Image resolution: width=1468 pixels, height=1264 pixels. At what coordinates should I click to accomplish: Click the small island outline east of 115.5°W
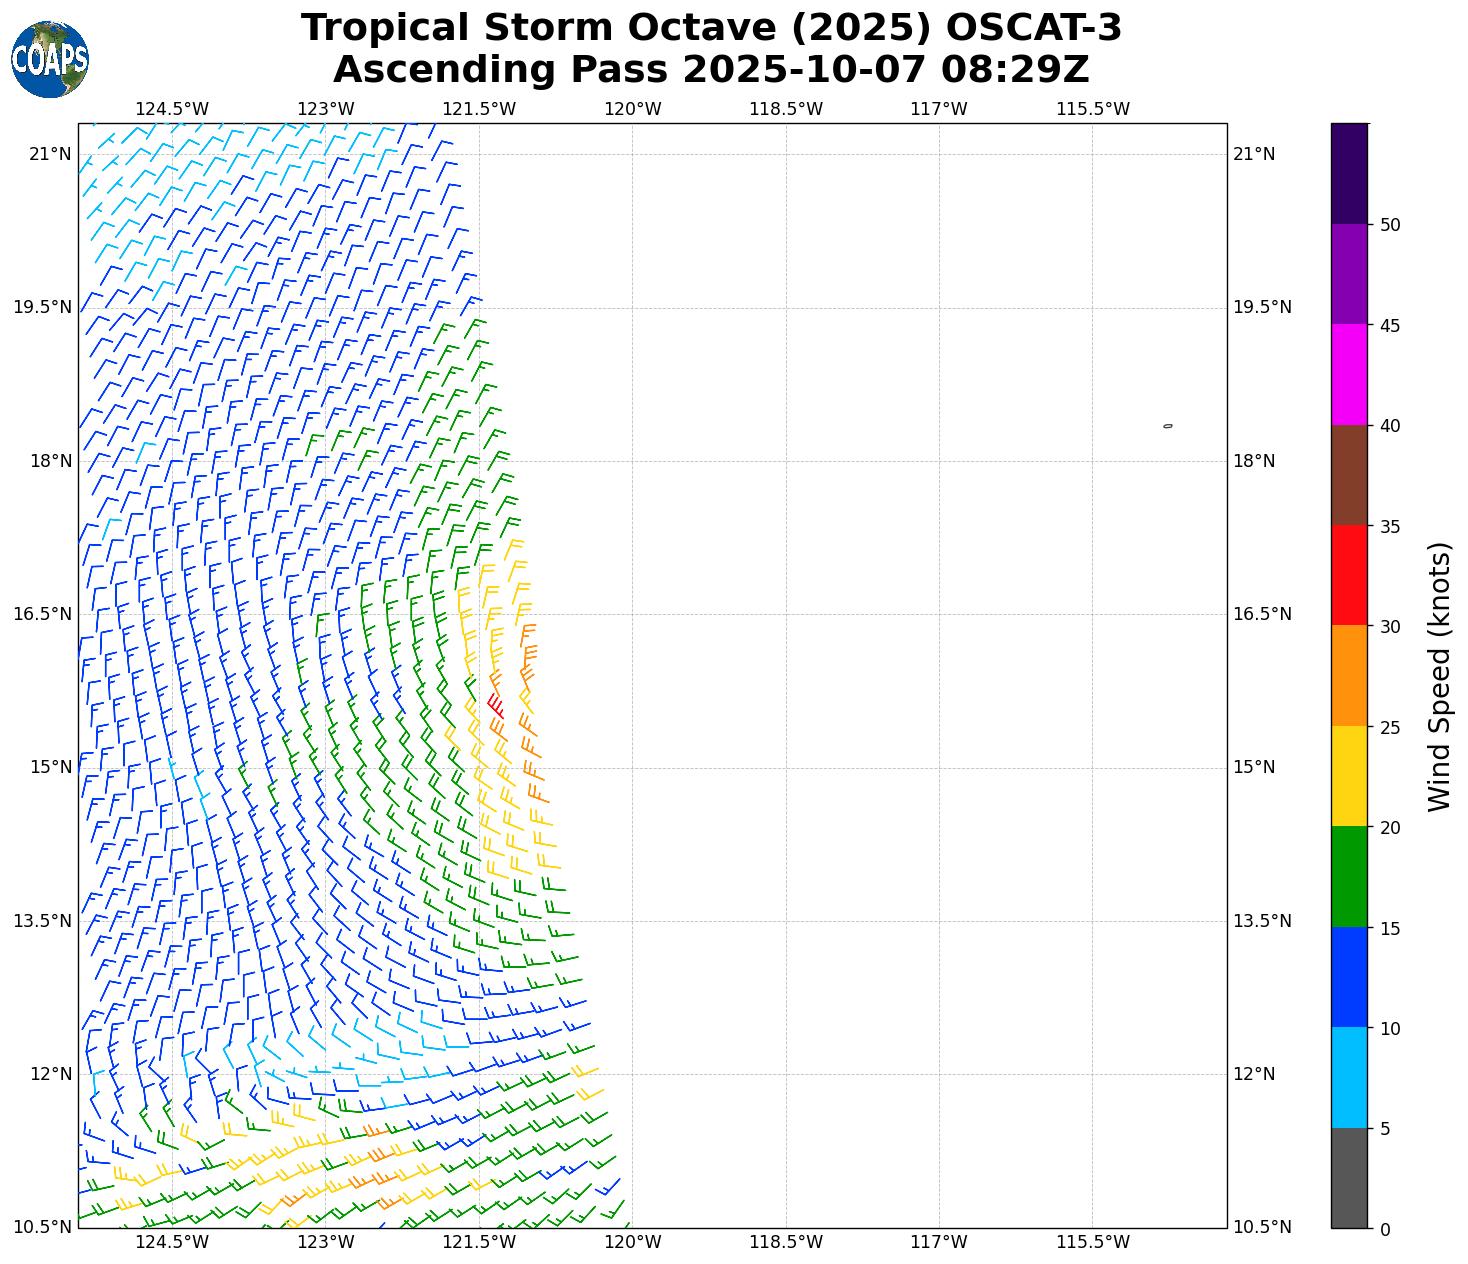coord(1167,426)
